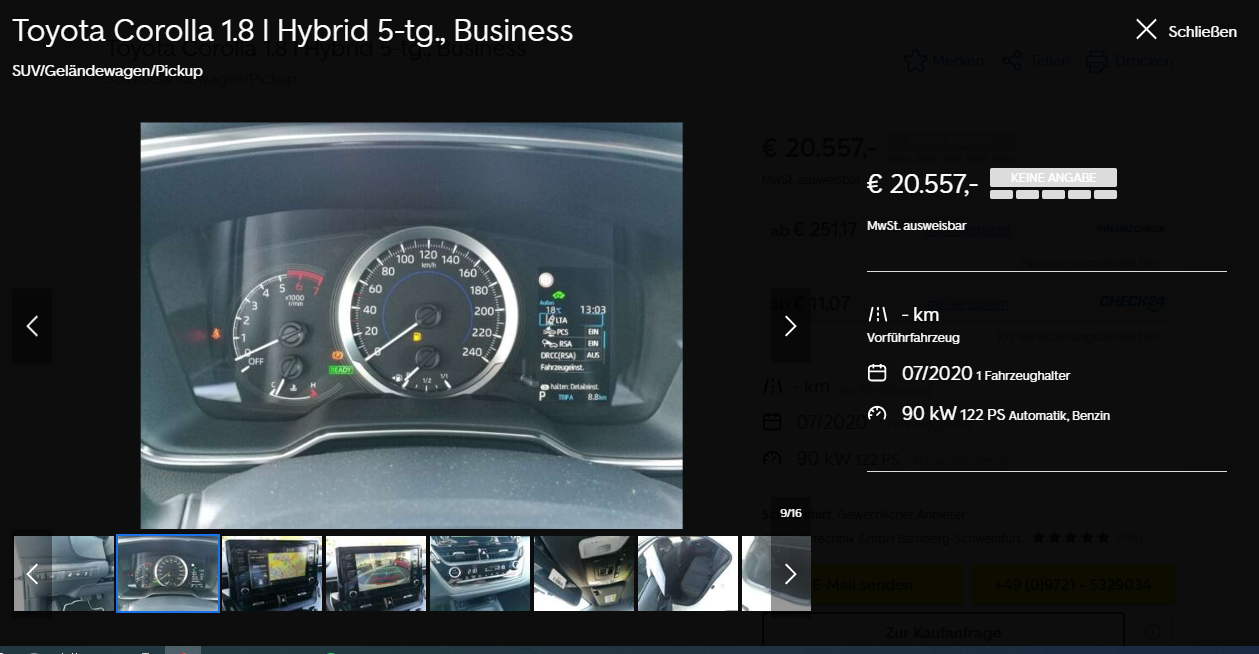Click the dimmed Zur Kaufanfrage button

tap(944, 632)
